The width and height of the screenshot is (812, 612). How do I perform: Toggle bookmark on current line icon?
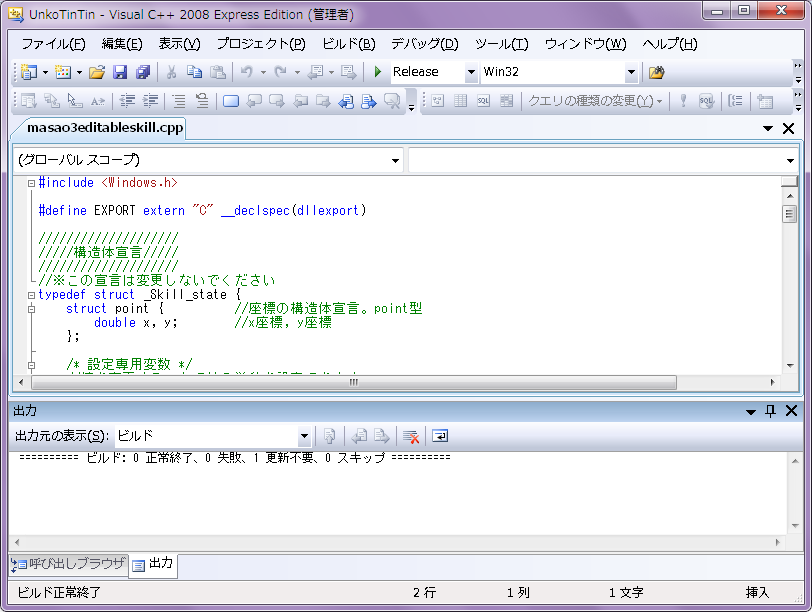pyautogui.click(x=231, y=101)
